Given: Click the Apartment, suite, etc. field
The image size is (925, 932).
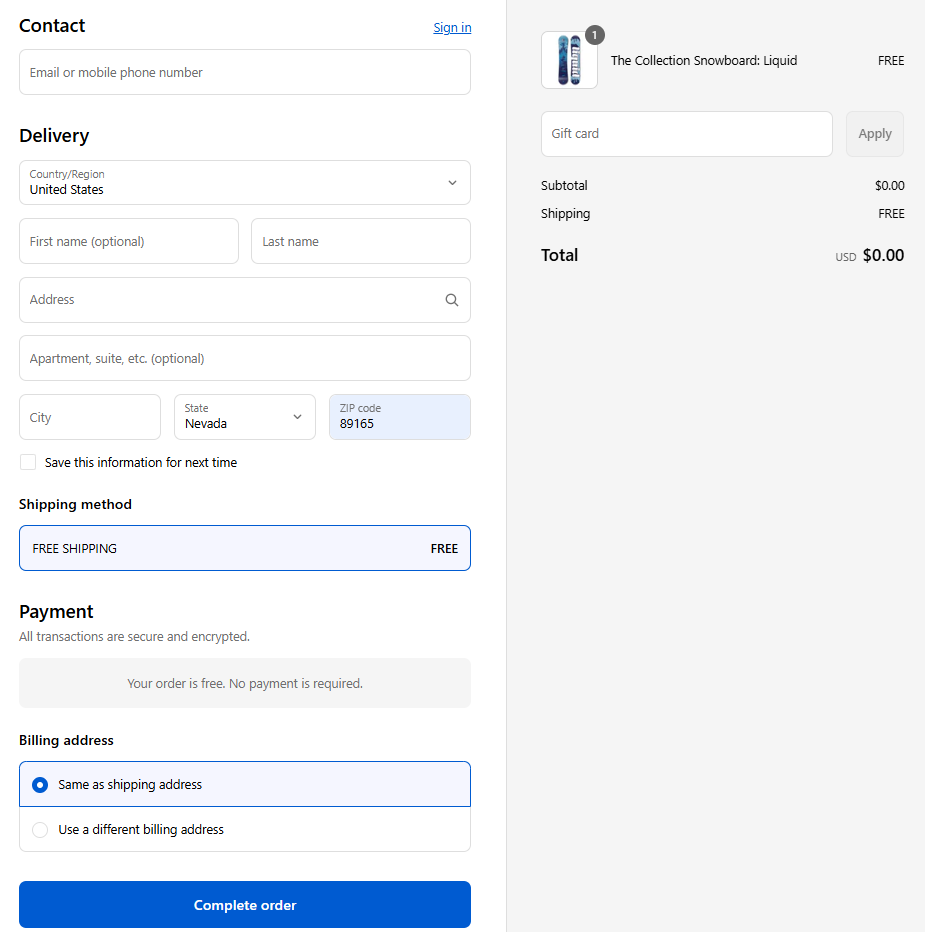Looking at the screenshot, I should click(x=244, y=358).
